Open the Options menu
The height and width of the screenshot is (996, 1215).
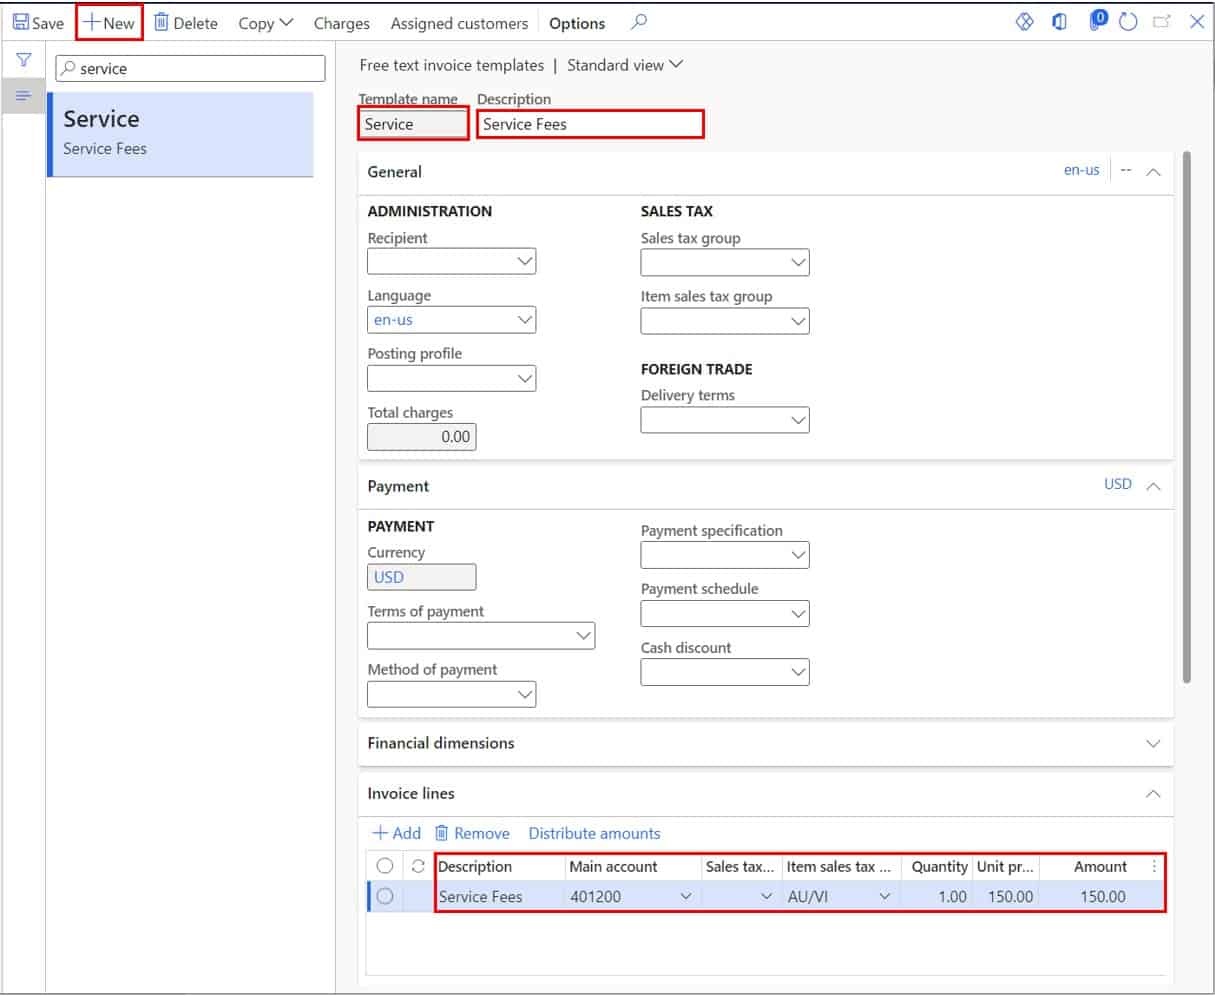tap(577, 22)
